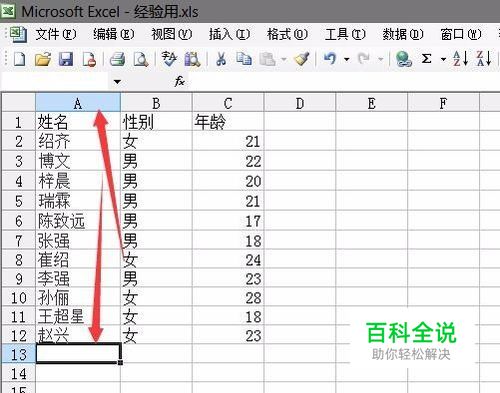Open the 文件(F) menu
500x393 pixels.
[x=56, y=34]
